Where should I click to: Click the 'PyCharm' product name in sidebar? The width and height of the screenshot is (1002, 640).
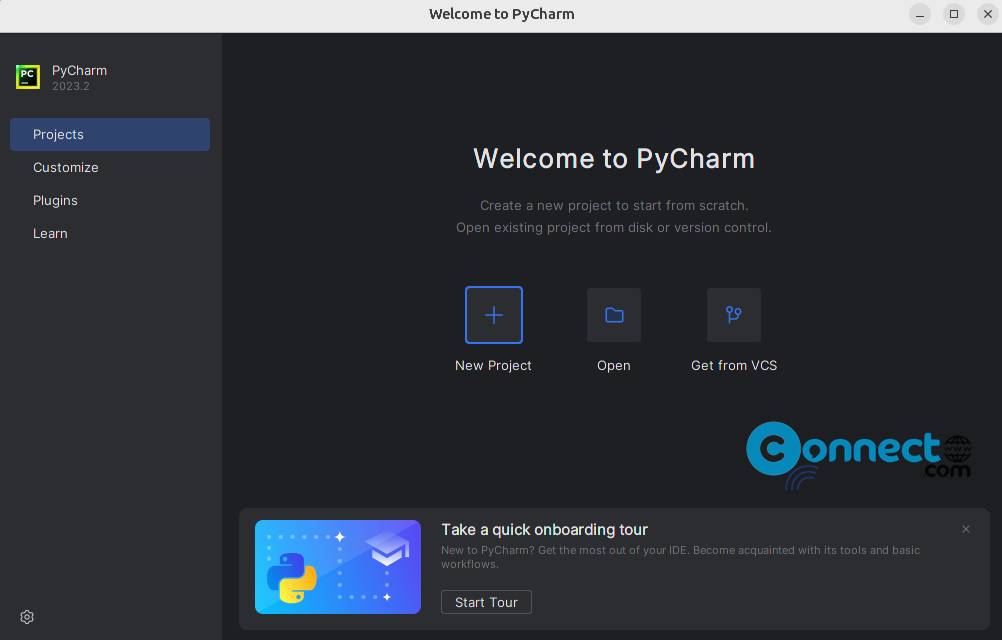(79, 70)
